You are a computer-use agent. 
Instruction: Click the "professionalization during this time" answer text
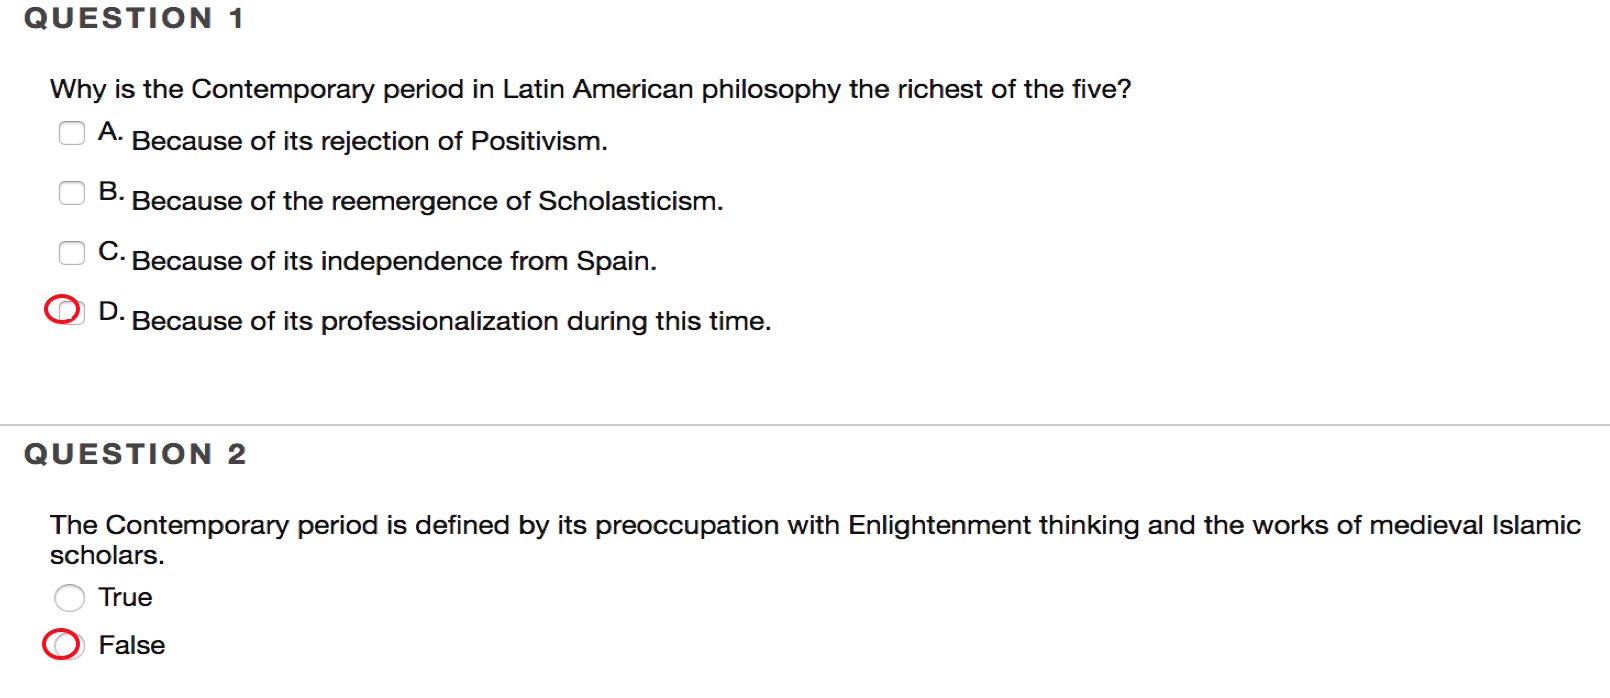pyautogui.click(x=451, y=322)
